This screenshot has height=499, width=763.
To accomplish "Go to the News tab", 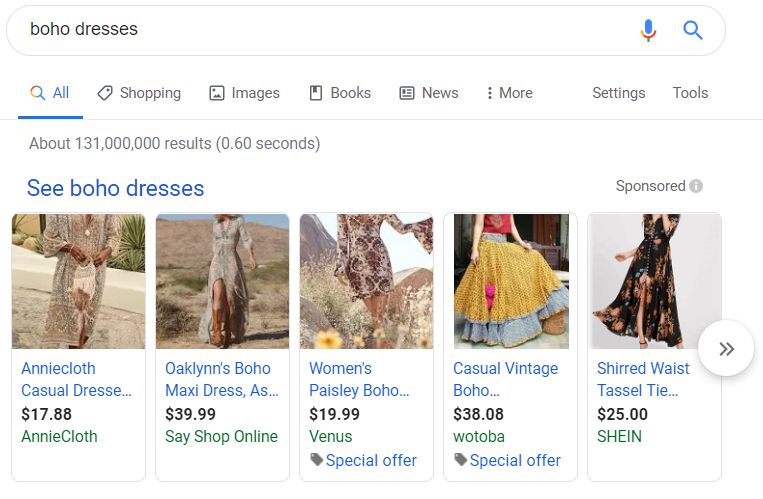I will tap(429, 93).
